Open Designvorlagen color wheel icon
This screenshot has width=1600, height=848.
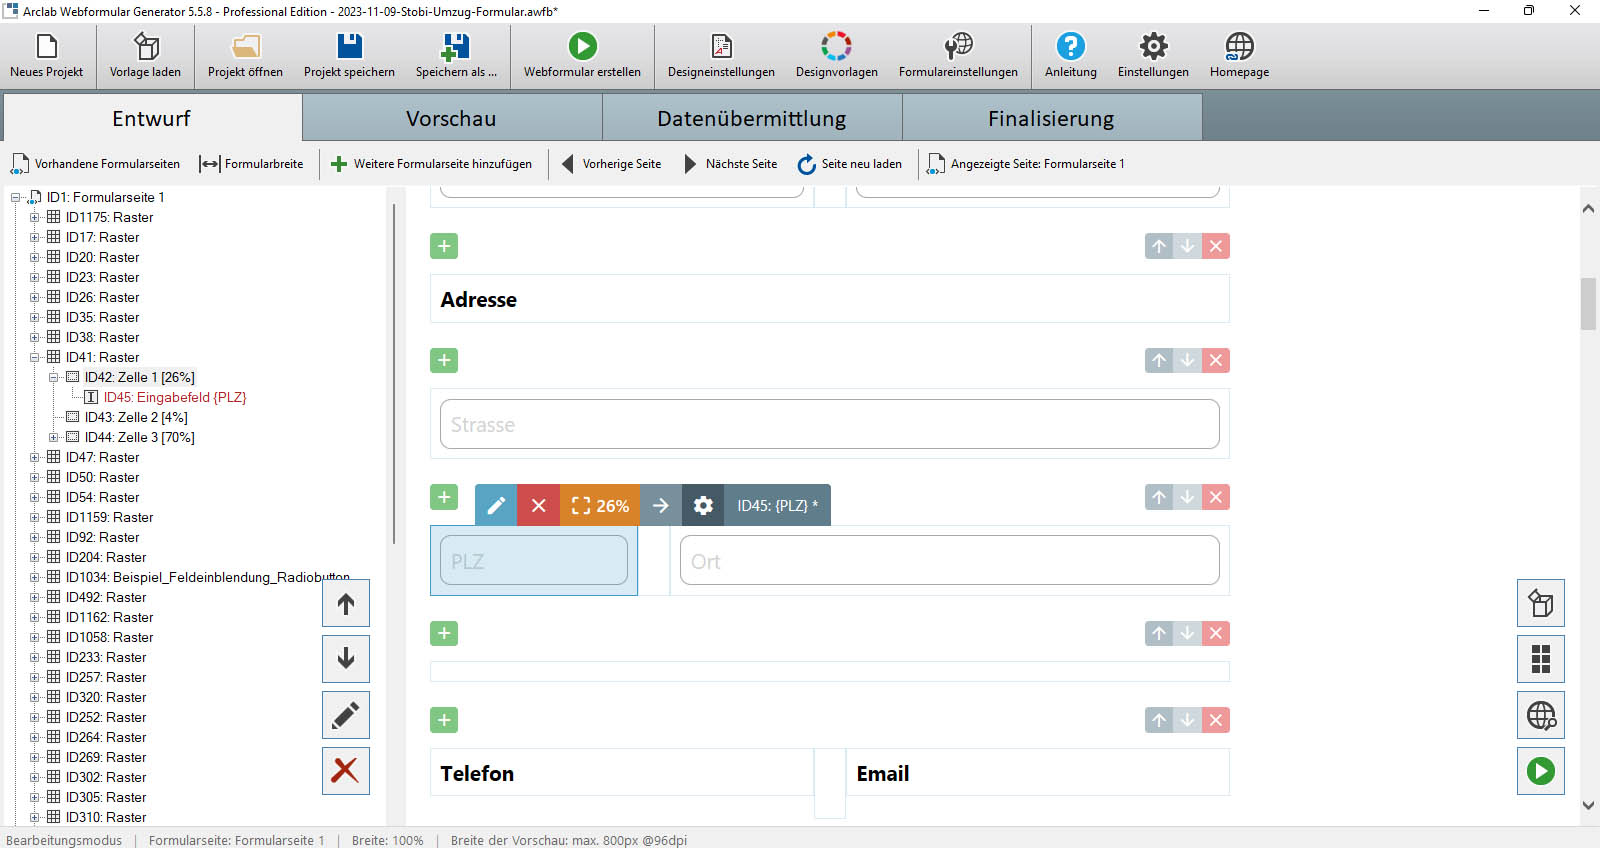(836, 46)
